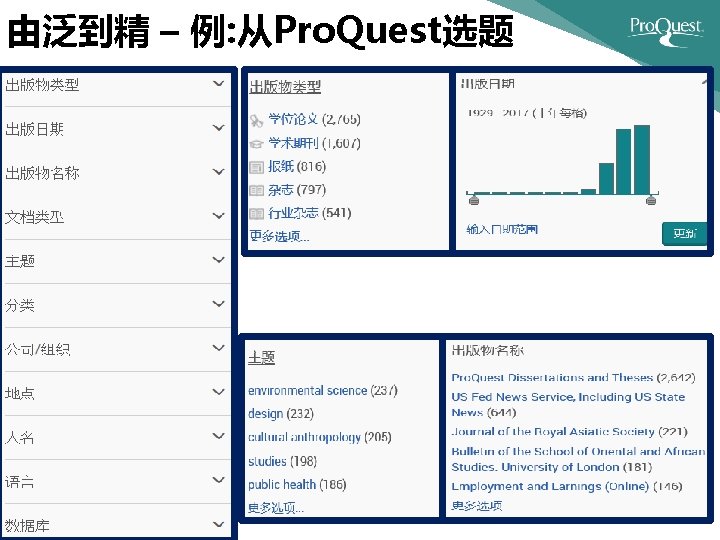Click the 更新 button
Image resolution: width=720 pixels, height=540 pixels.
point(684,234)
